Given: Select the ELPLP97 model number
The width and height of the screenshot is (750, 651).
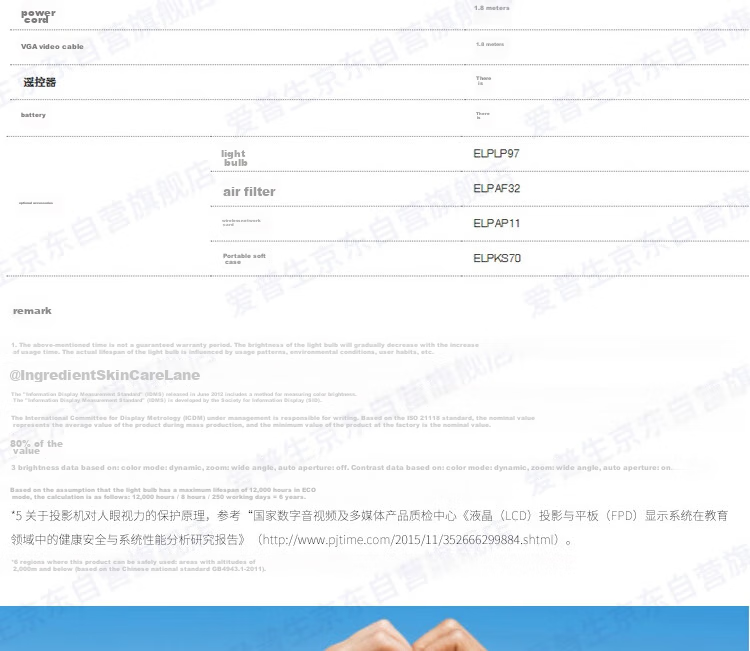Looking at the screenshot, I should pyautogui.click(x=496, y=154).
